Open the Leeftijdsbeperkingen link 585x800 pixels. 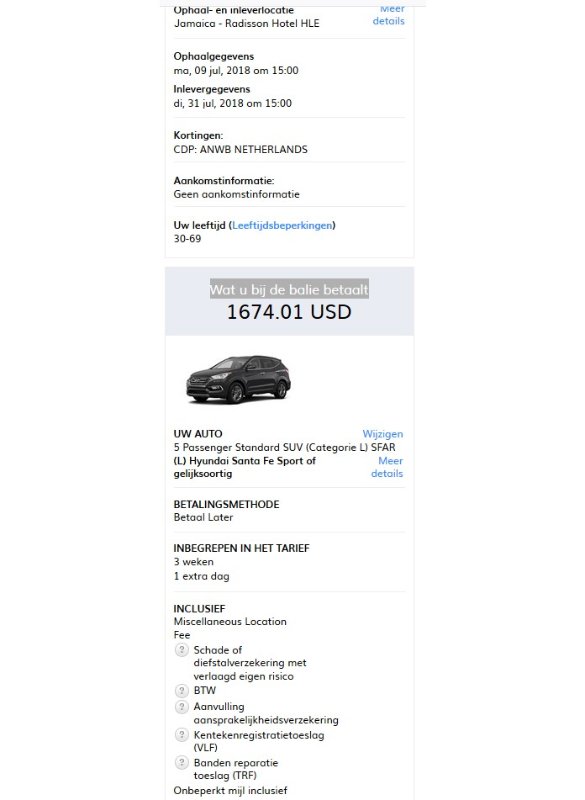point(282,225)
